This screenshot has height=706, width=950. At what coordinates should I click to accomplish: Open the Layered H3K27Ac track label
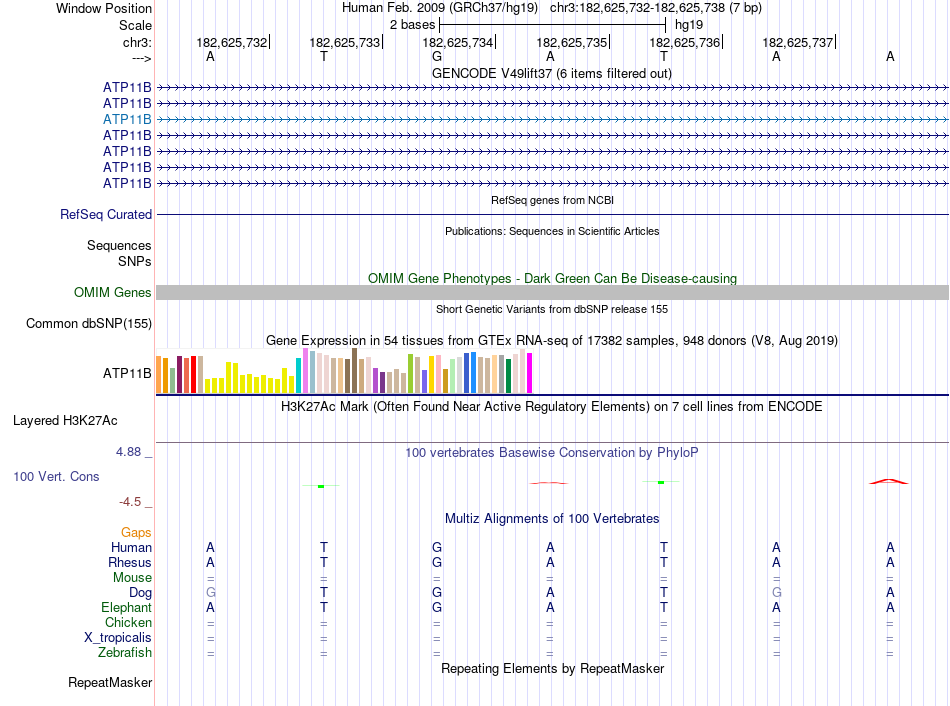(65, 420)
